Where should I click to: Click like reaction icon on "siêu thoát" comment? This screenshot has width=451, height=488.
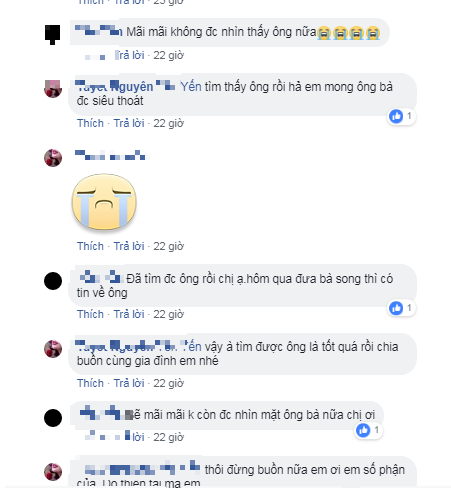[396, 116]
